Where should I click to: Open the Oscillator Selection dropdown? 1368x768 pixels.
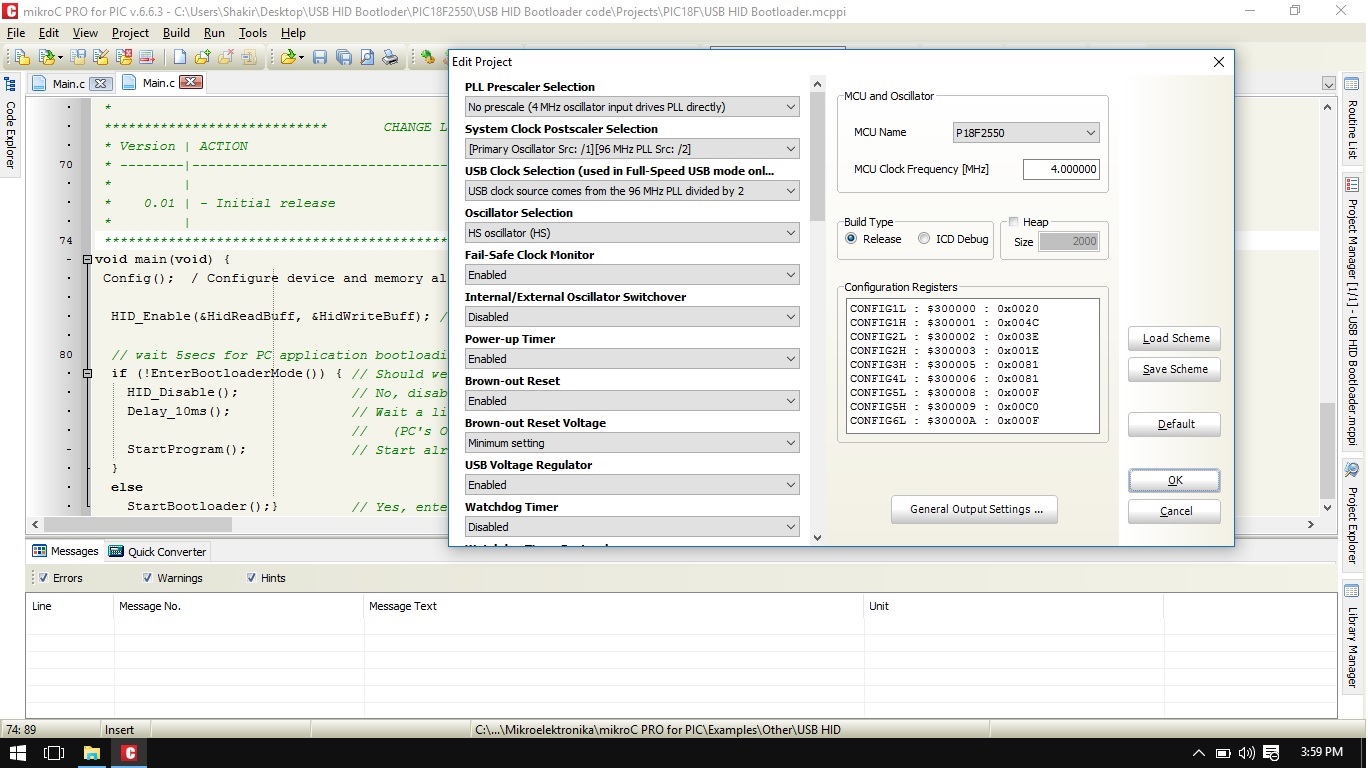632,233
